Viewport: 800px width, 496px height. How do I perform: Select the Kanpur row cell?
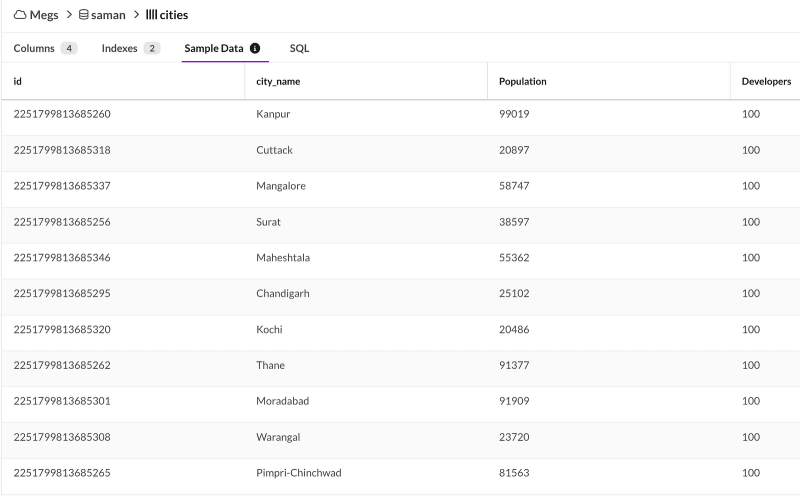[273, 114]
